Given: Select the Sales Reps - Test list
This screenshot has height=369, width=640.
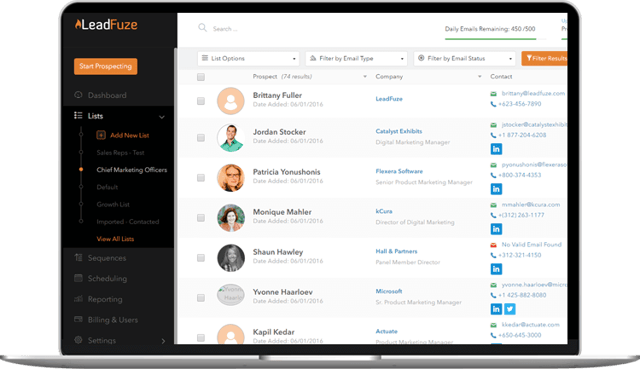Looking at the screenshot, I should click(120, 152).
